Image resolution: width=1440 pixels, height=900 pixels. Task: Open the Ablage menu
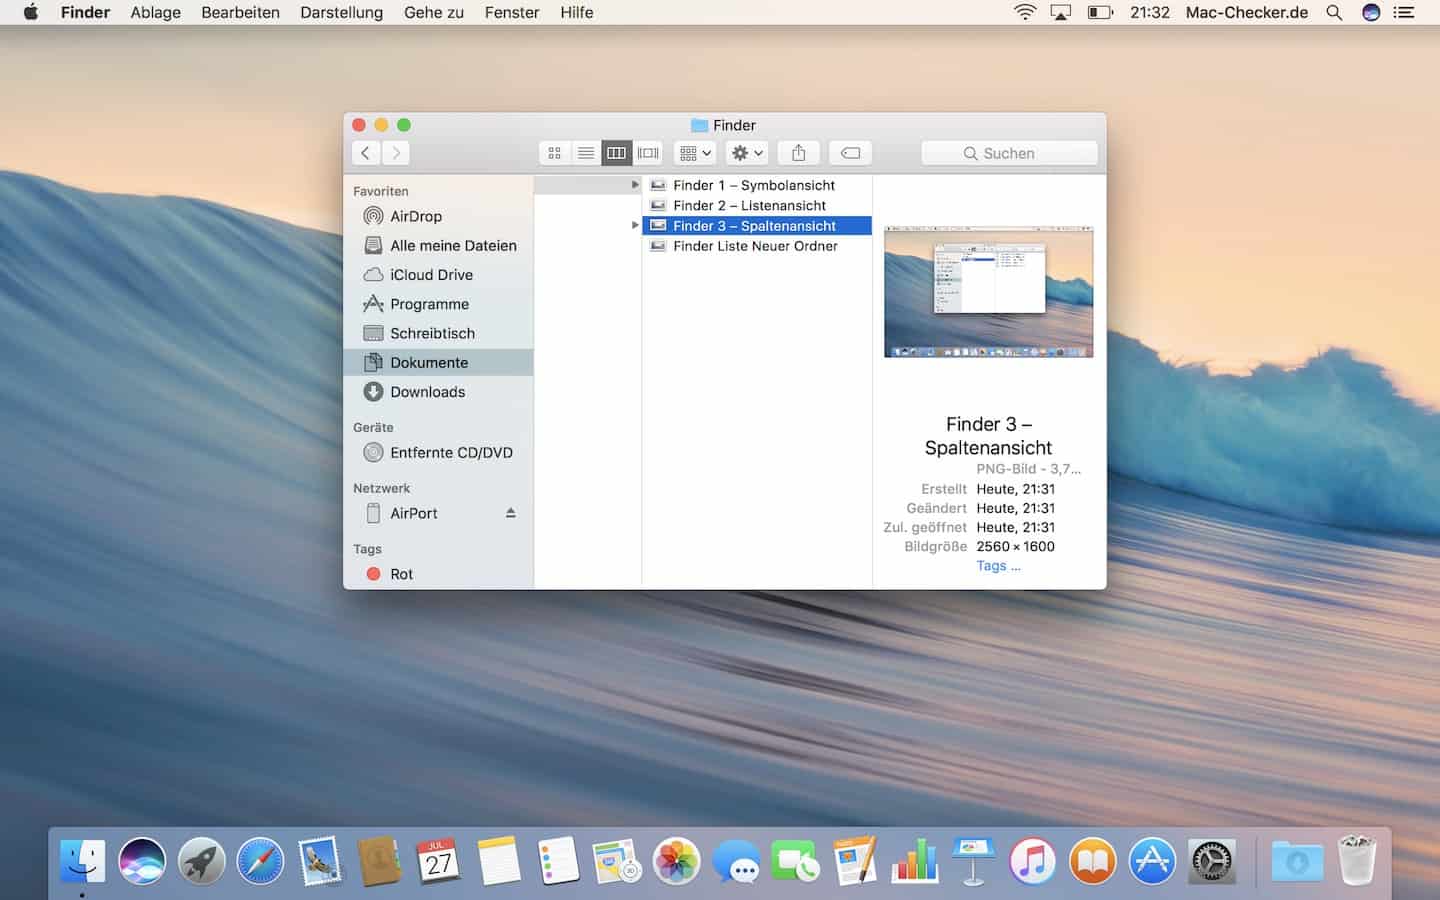[156, 12]
